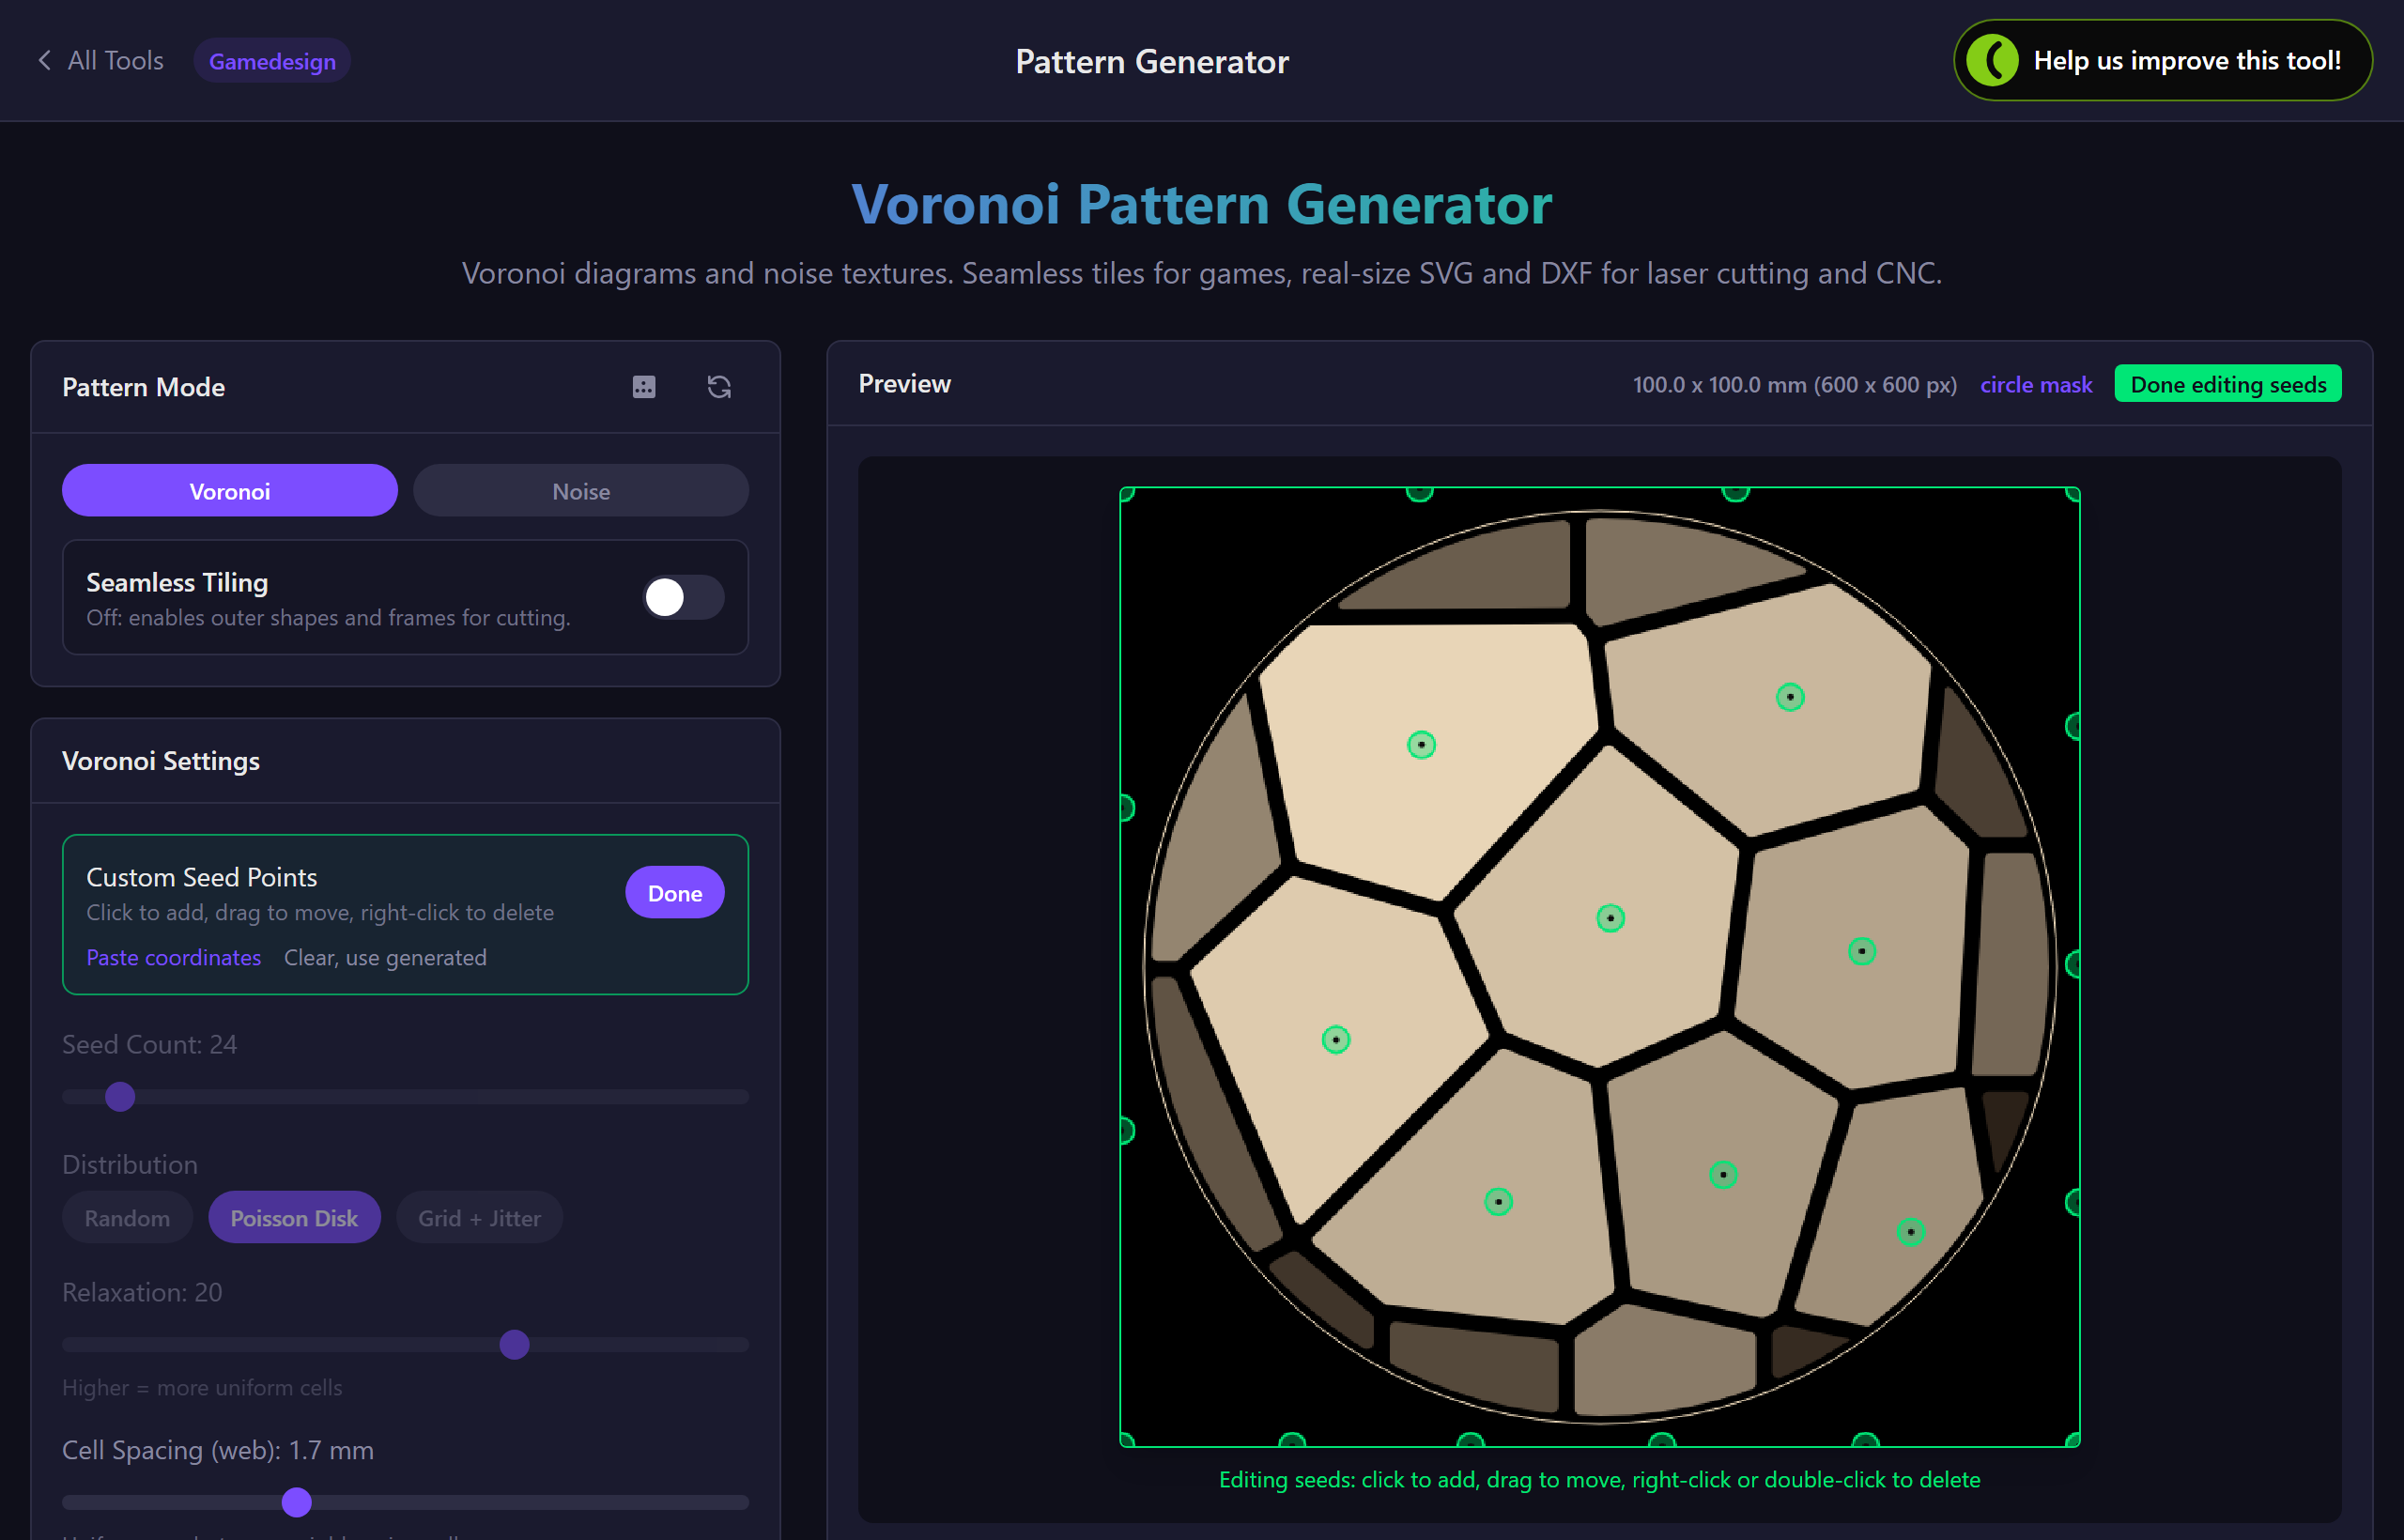The height and width of the screenshot is (1540, 2404).
Task: Click the seed point in the right middle cell
Action: [1862, 951]
